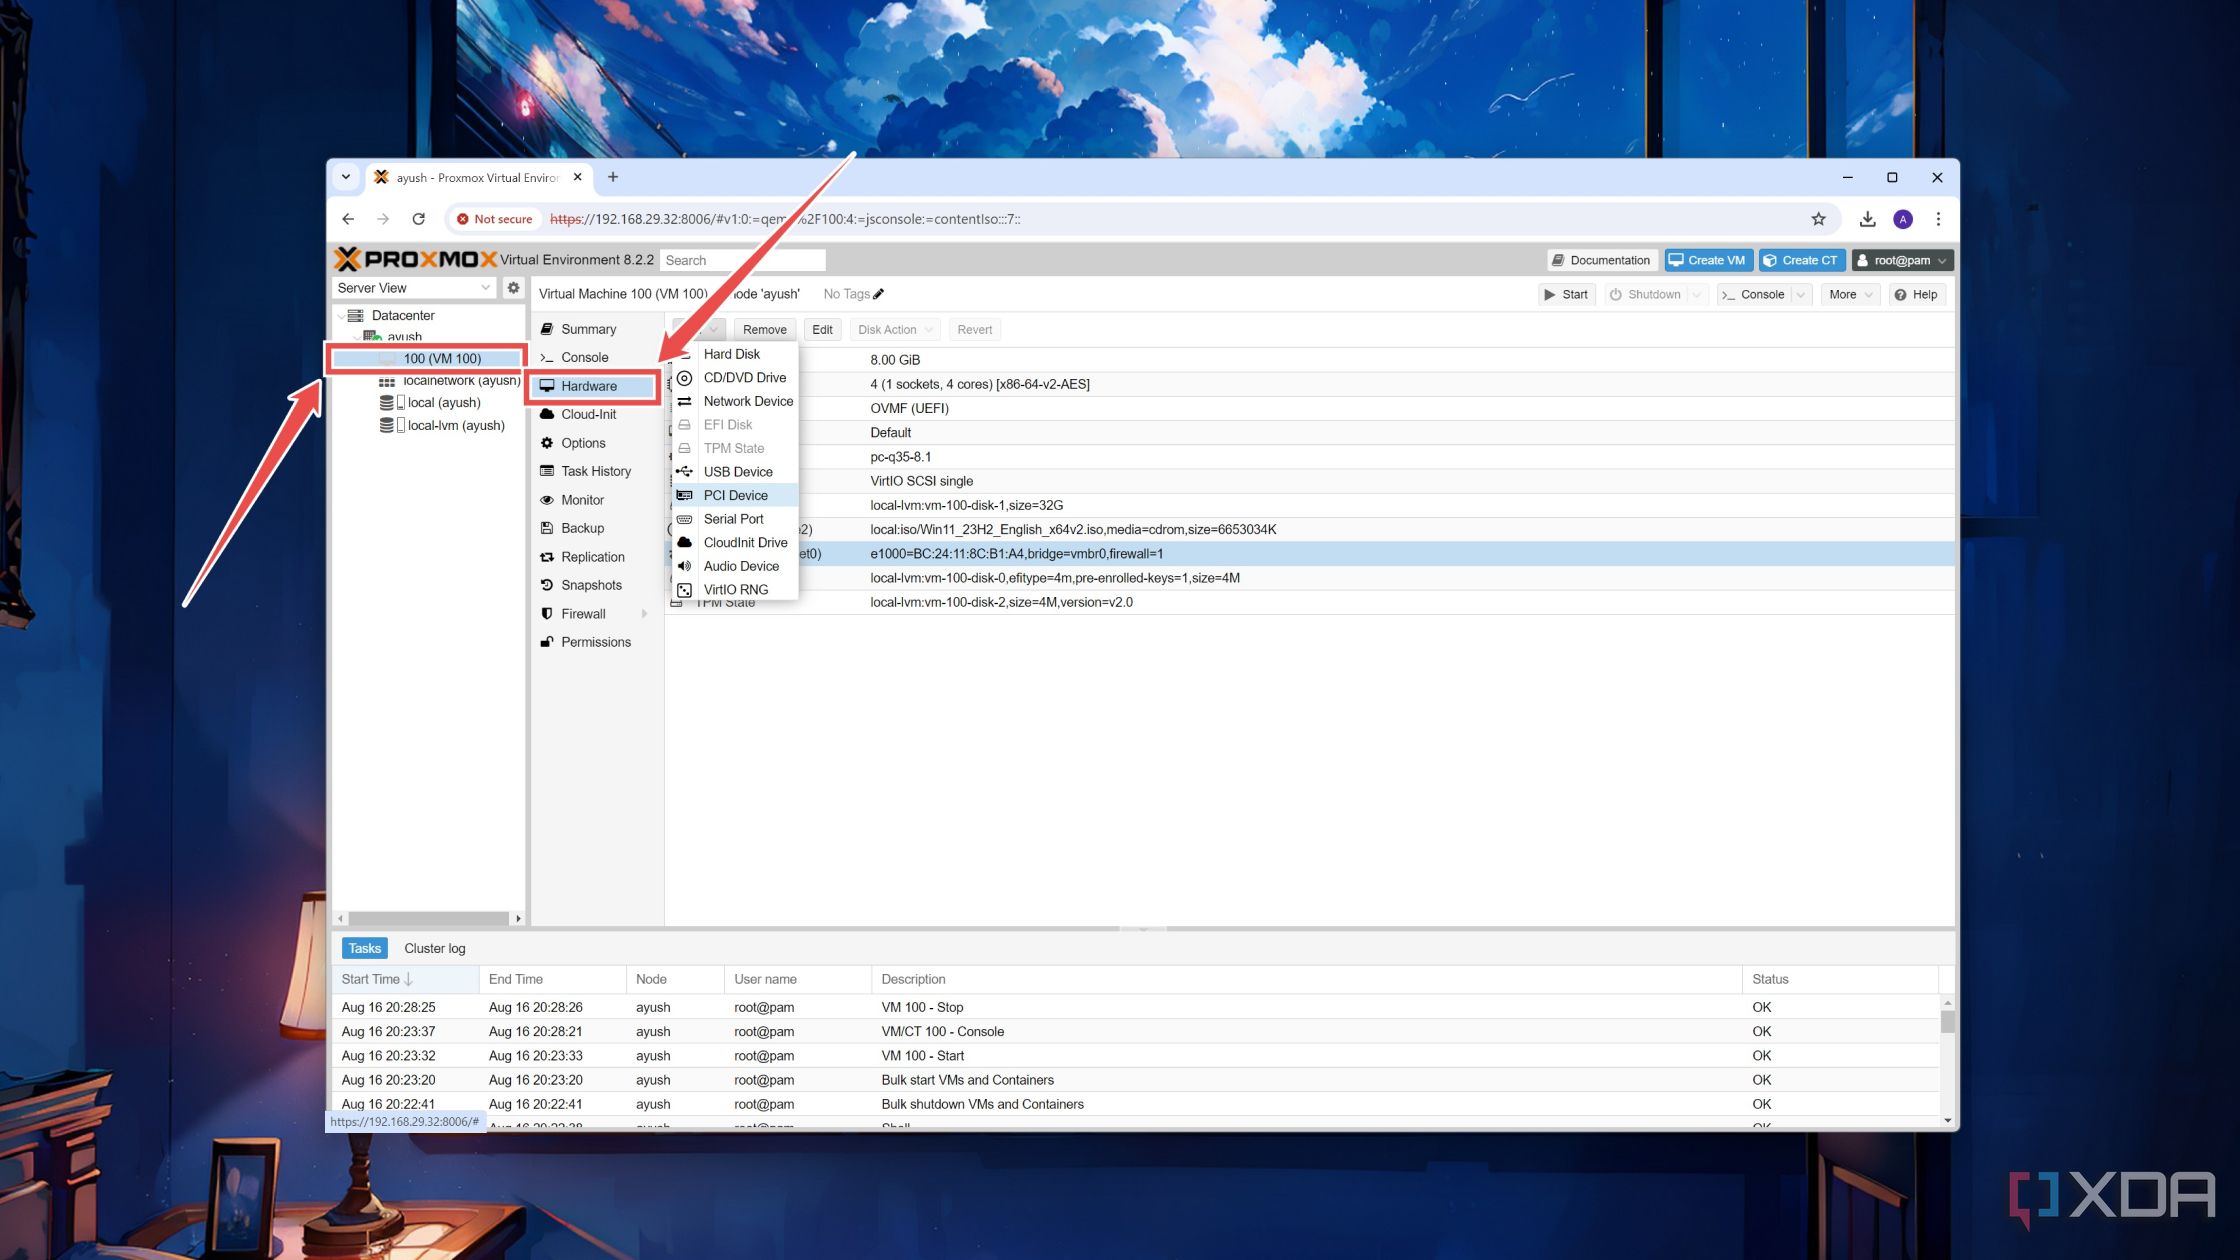Add a Hard Disk from the menu
Image resolution: width=2240 pixels, height=1260 pixels.
[733, 354]
